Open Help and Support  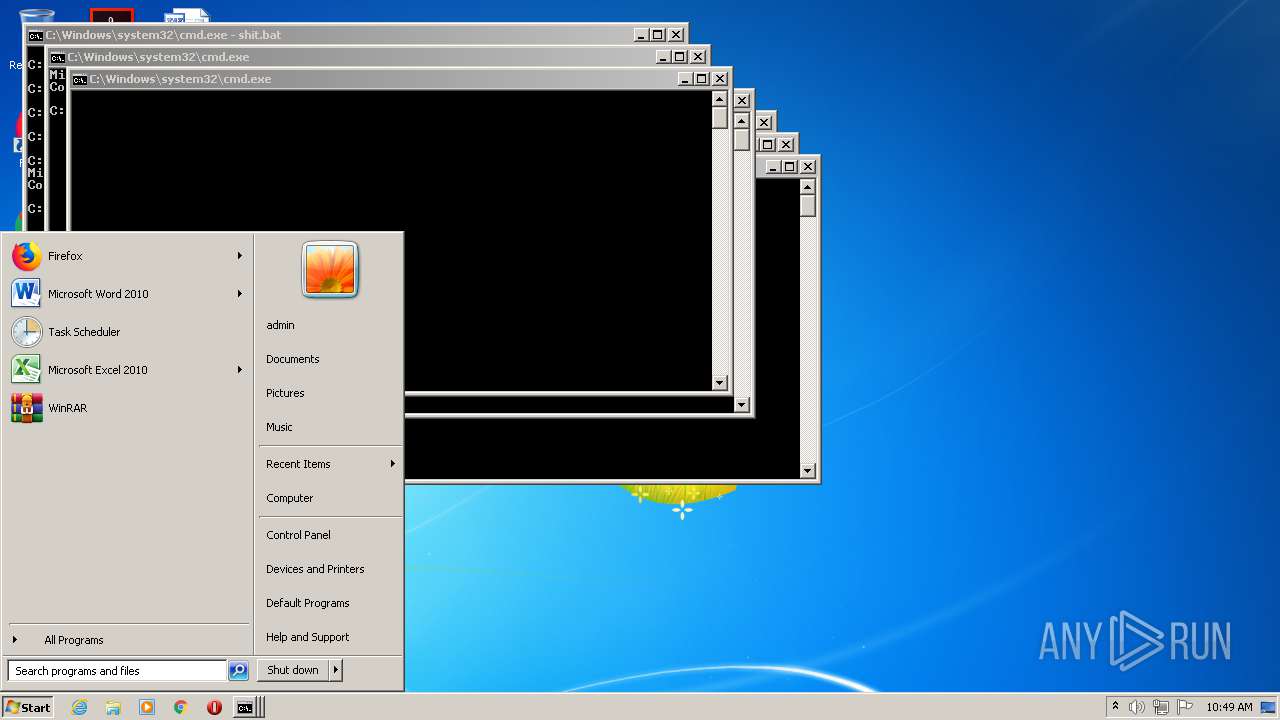[307, 637]
